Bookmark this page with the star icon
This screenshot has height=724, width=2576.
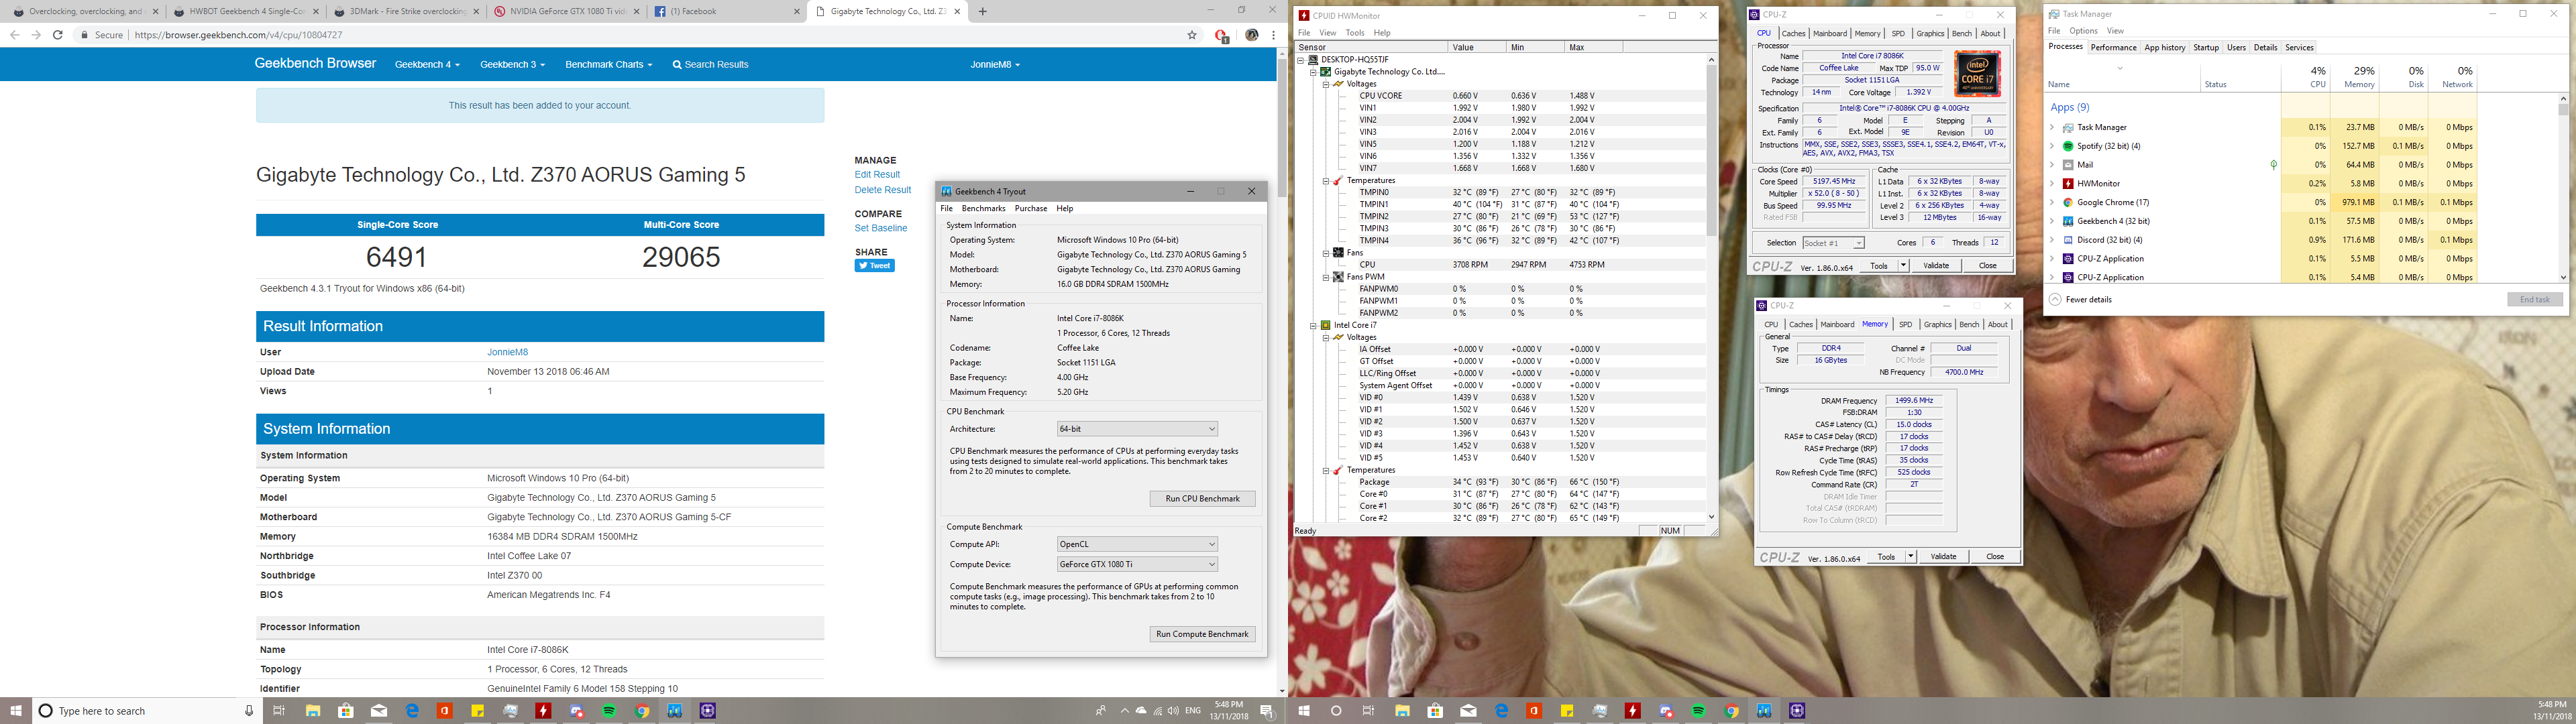[1192, 35]
